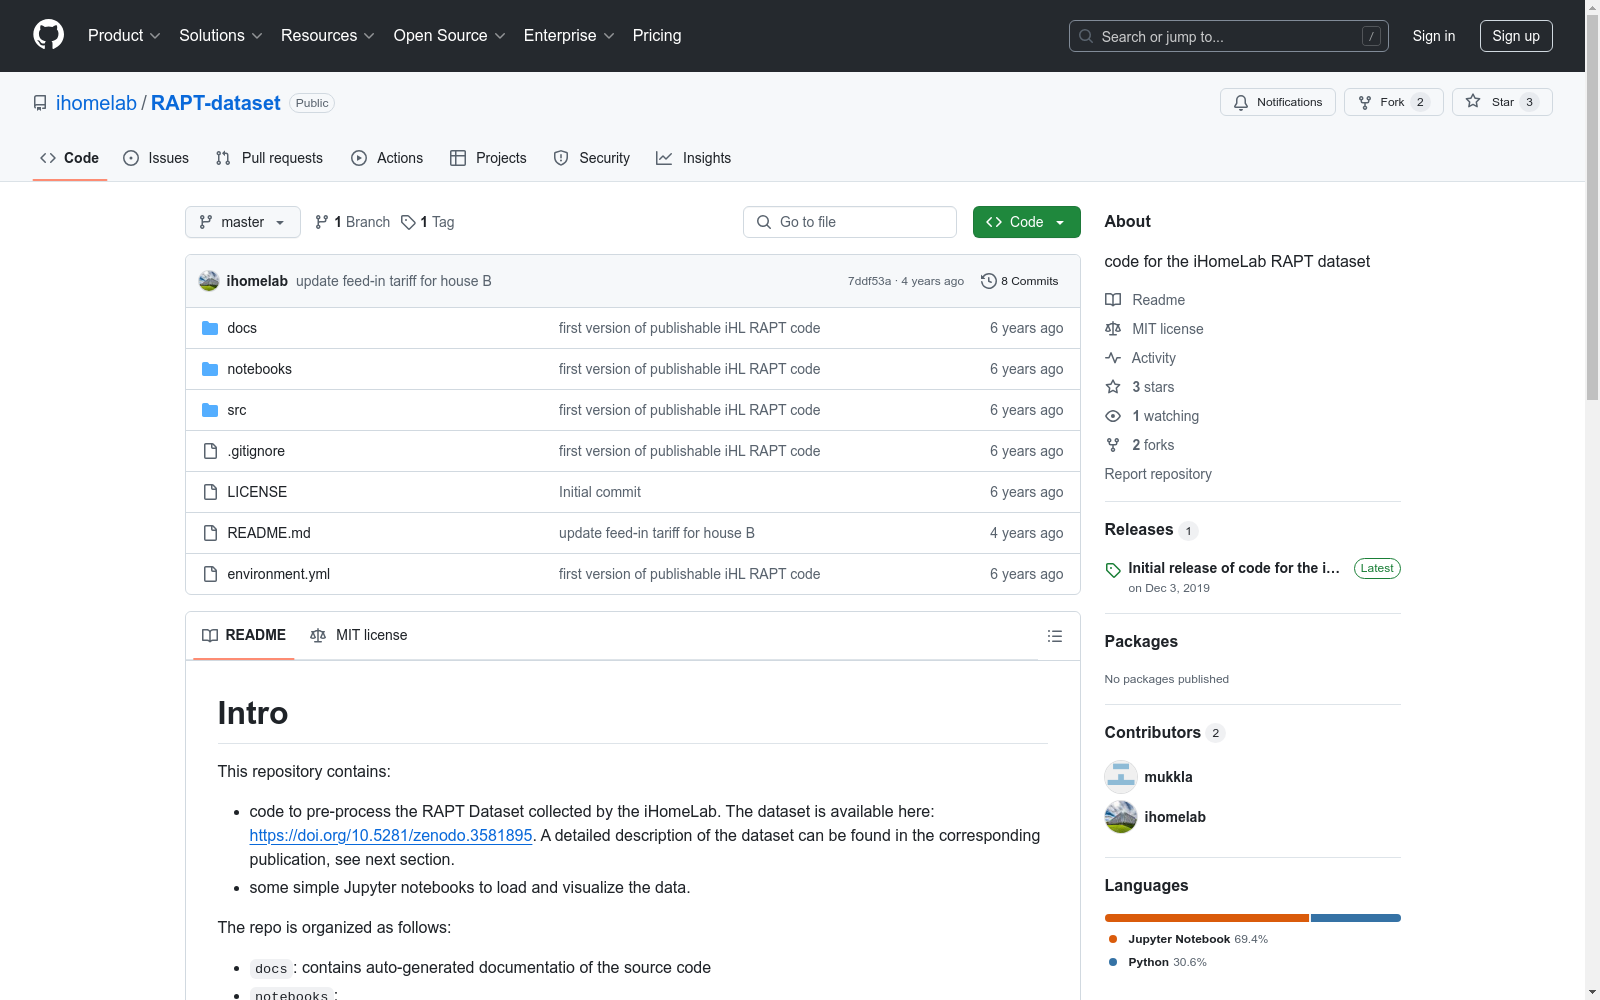Select the MIT license tab in file viewer
The height and width of the screenshot is (1000, 1600).
click(359, 636)
